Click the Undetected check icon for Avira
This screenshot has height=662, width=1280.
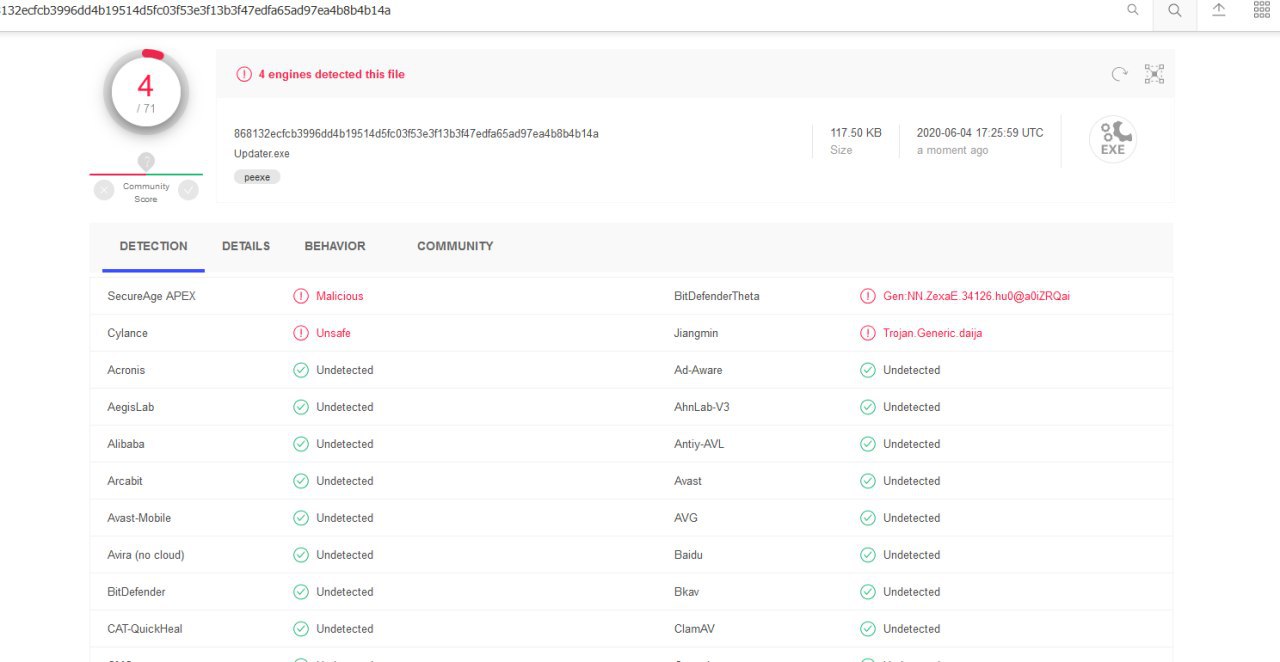pos(301,555)
